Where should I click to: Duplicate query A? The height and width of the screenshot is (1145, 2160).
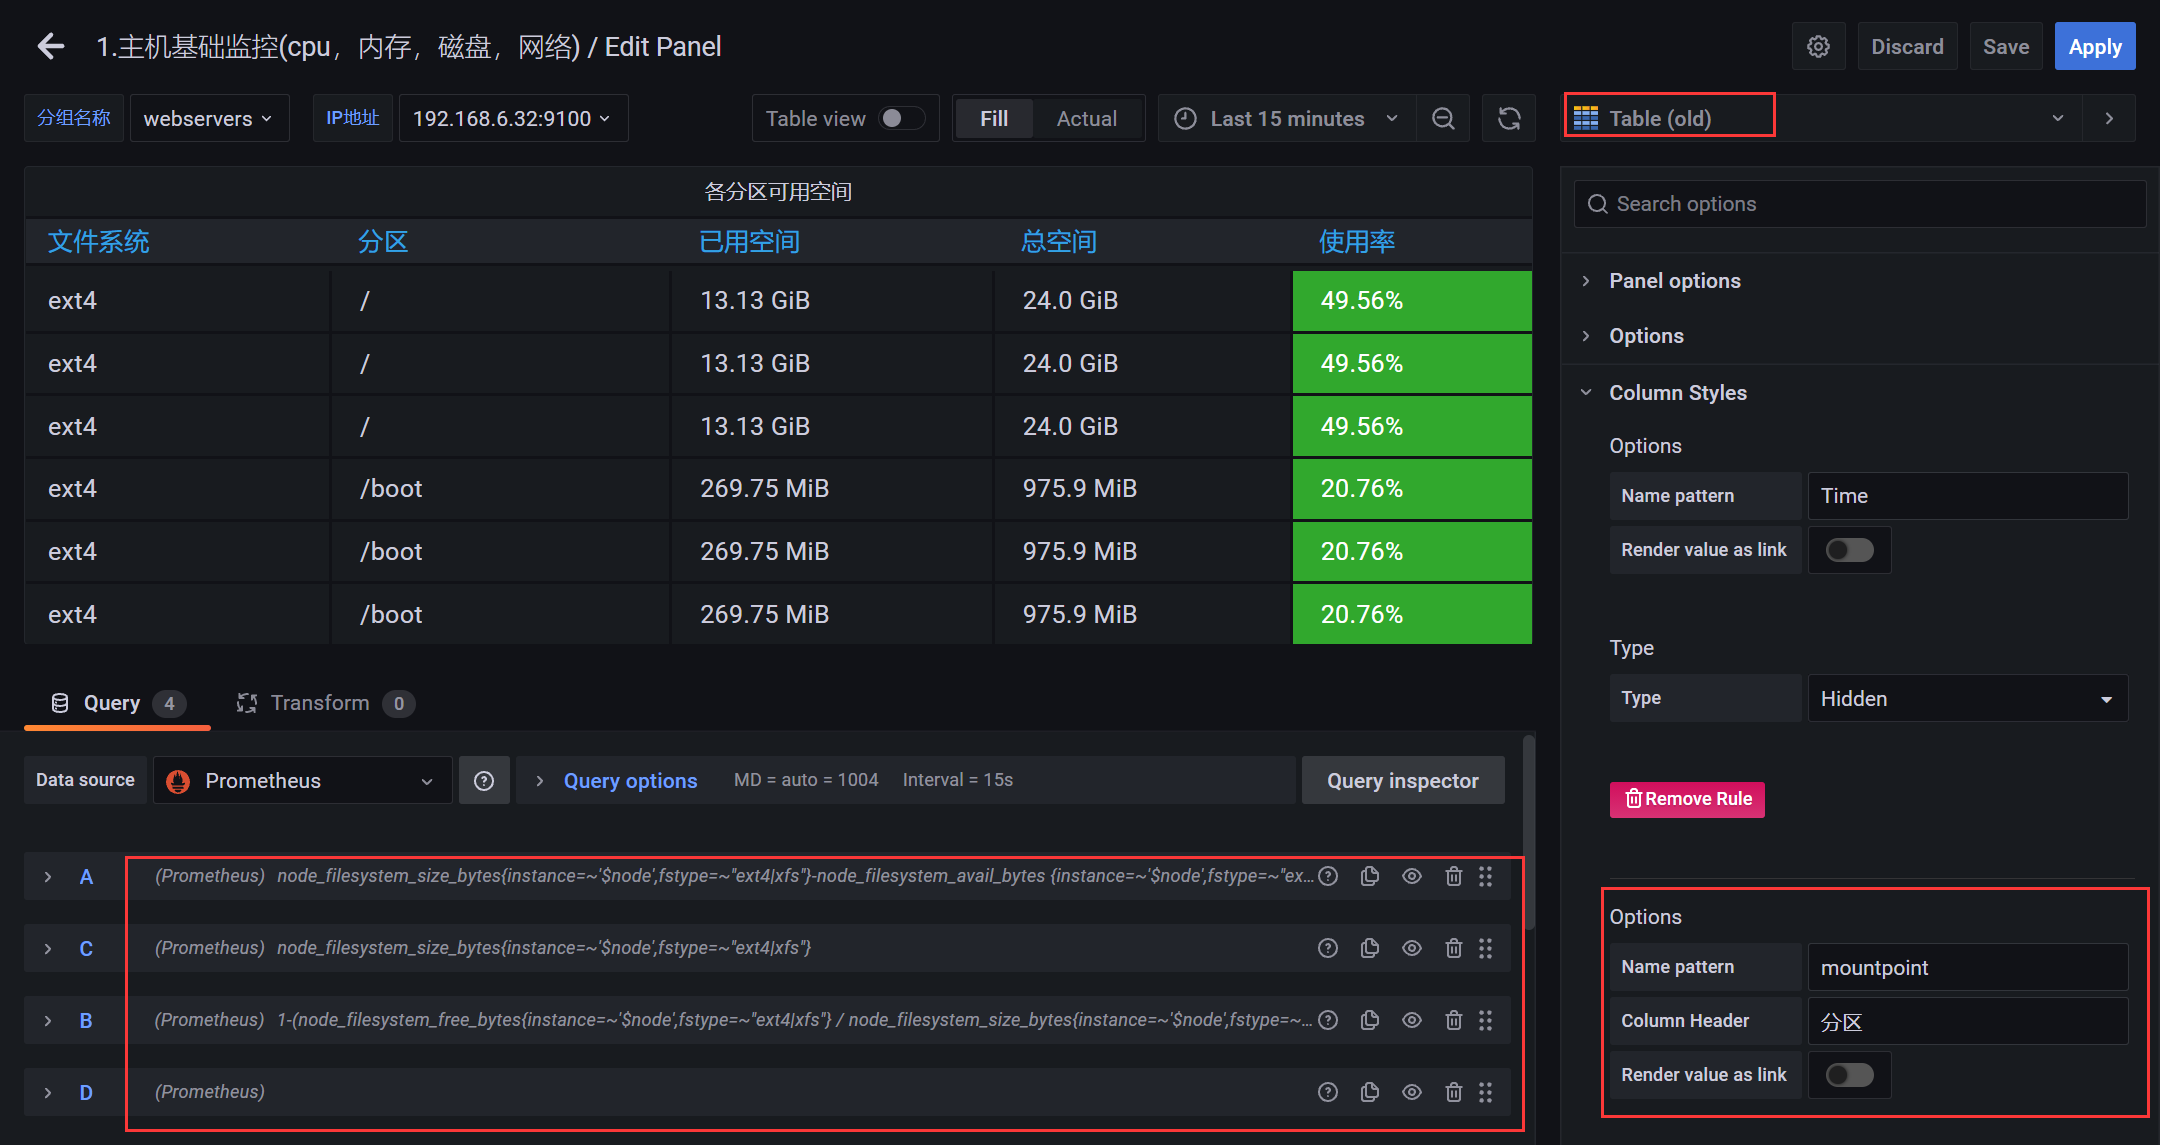(x=1370, y=876)
